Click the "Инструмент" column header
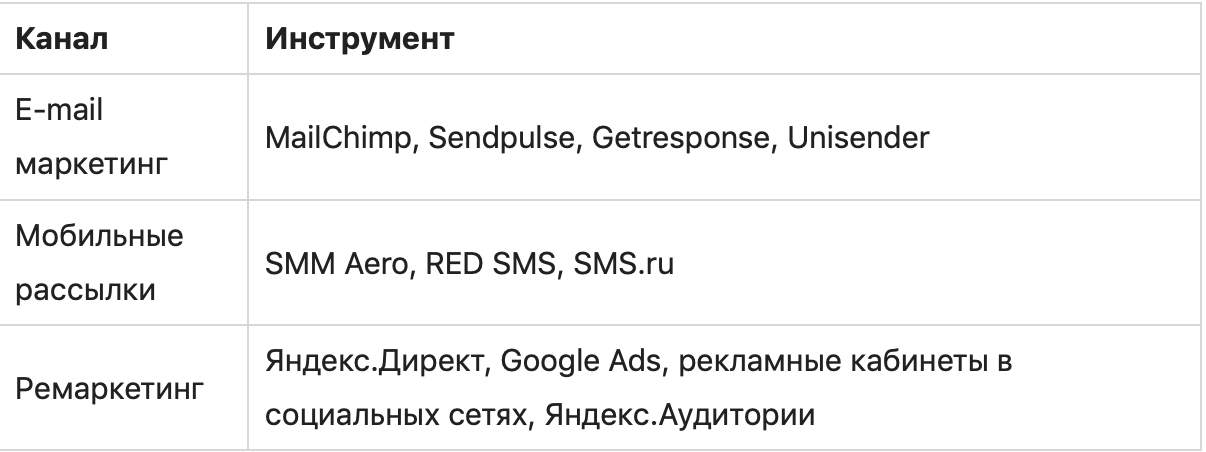This screenshot has width=1206, height=452. tap(359, 42)
